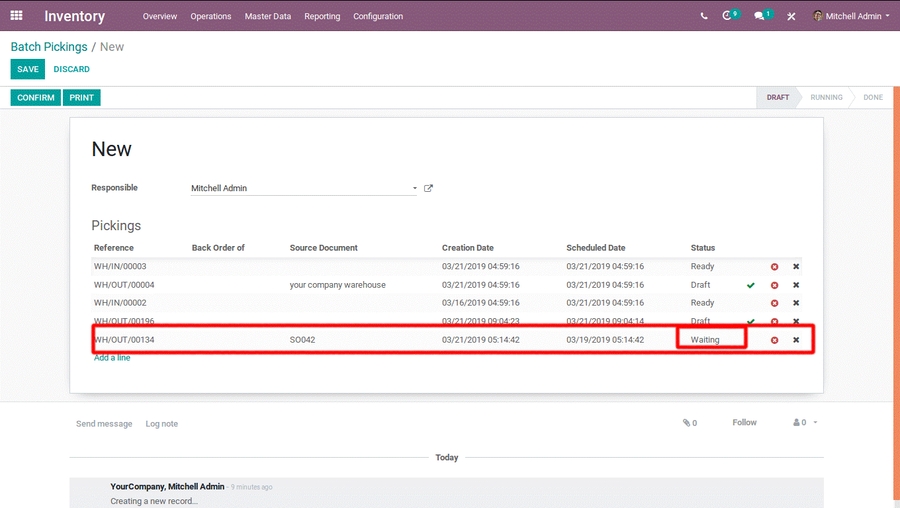
Task: Click the developer tools wrench icon
Action: 791,16
